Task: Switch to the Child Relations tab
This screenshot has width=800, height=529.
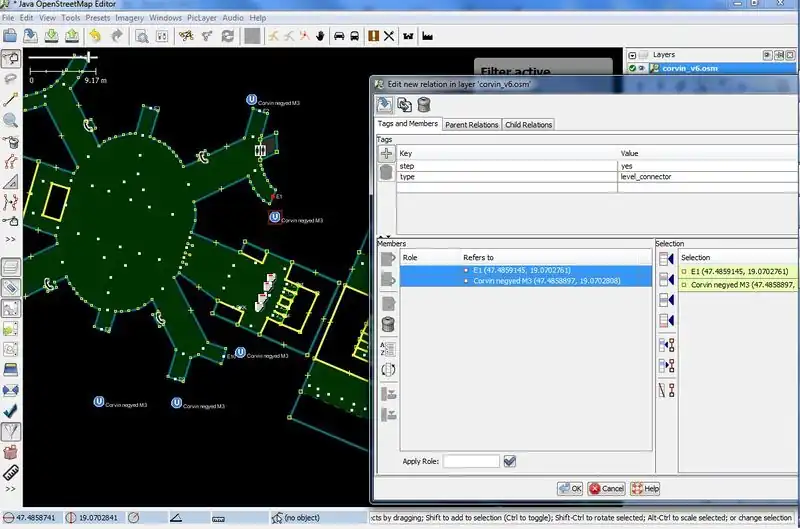Action: coord(528,125)
